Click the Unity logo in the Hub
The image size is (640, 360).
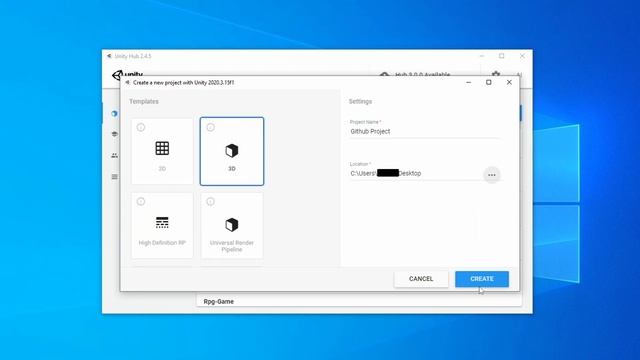(127, 74)
